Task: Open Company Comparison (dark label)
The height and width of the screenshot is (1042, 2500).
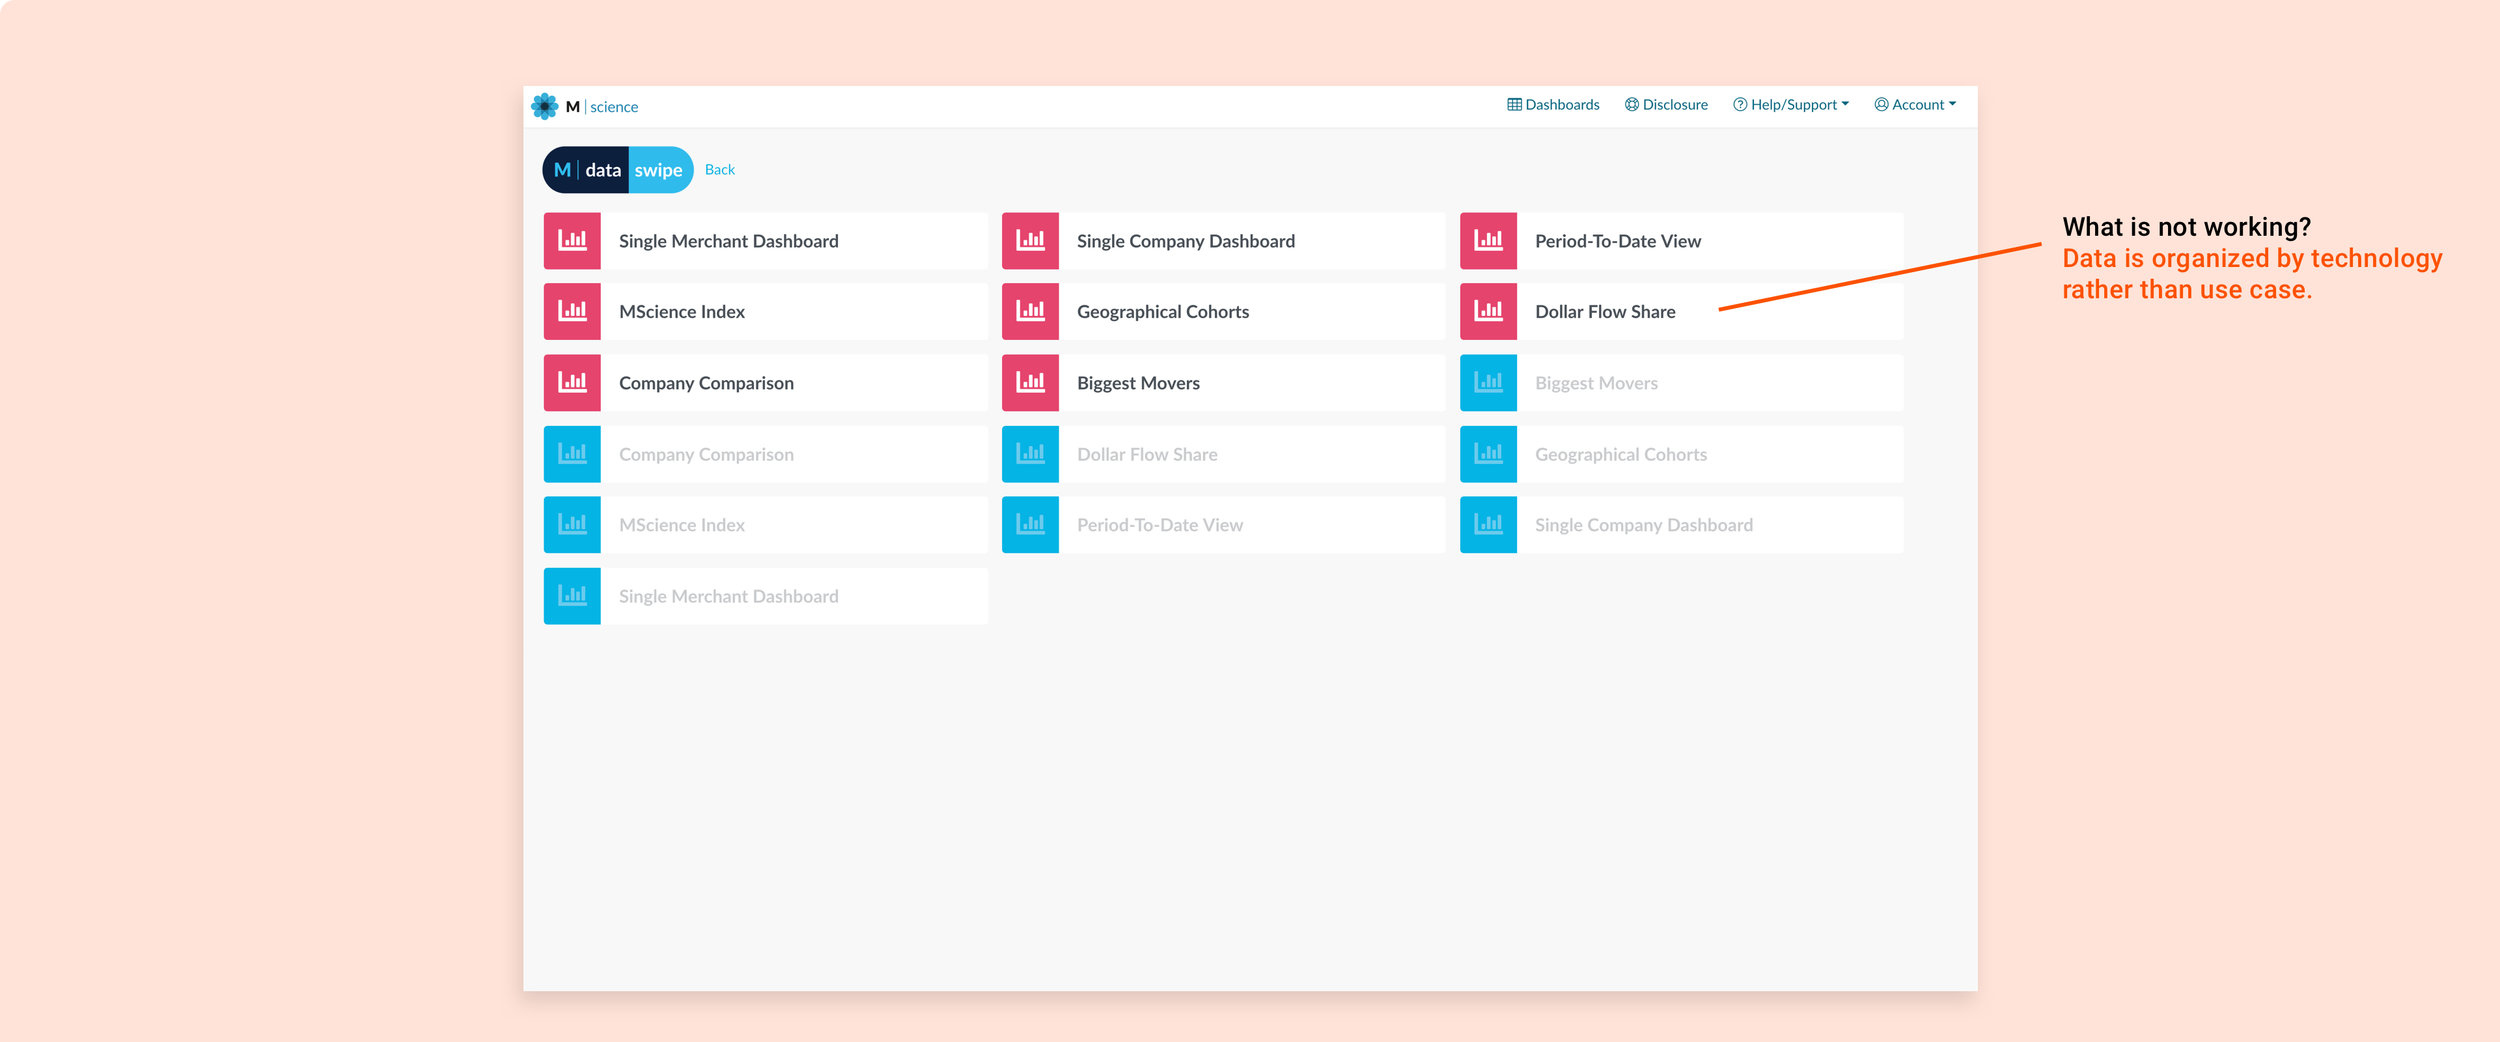Action: tap(706, 383)
